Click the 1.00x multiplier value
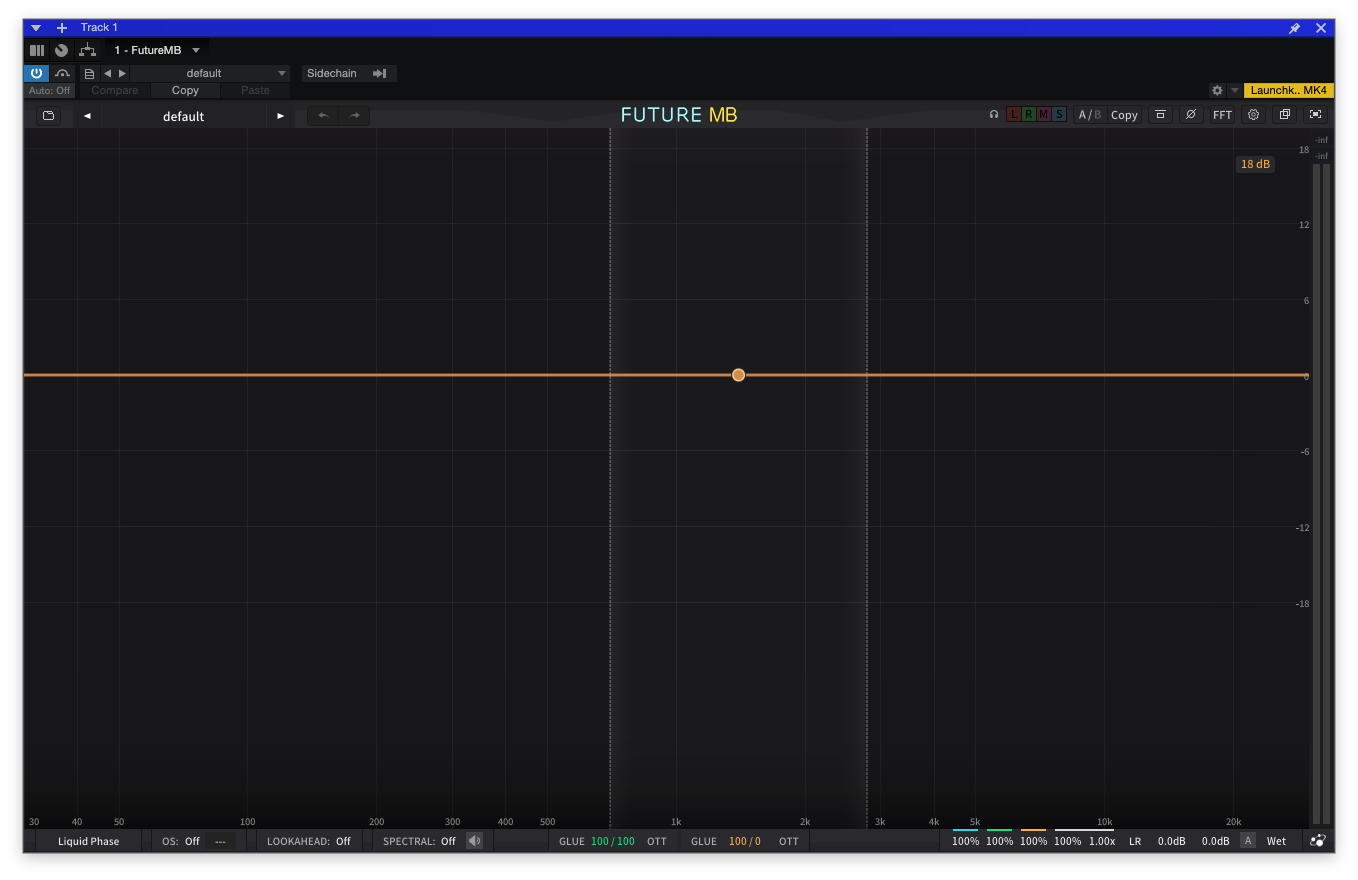This screenshot has width=1358, height=880. (x=1102, y=841)
